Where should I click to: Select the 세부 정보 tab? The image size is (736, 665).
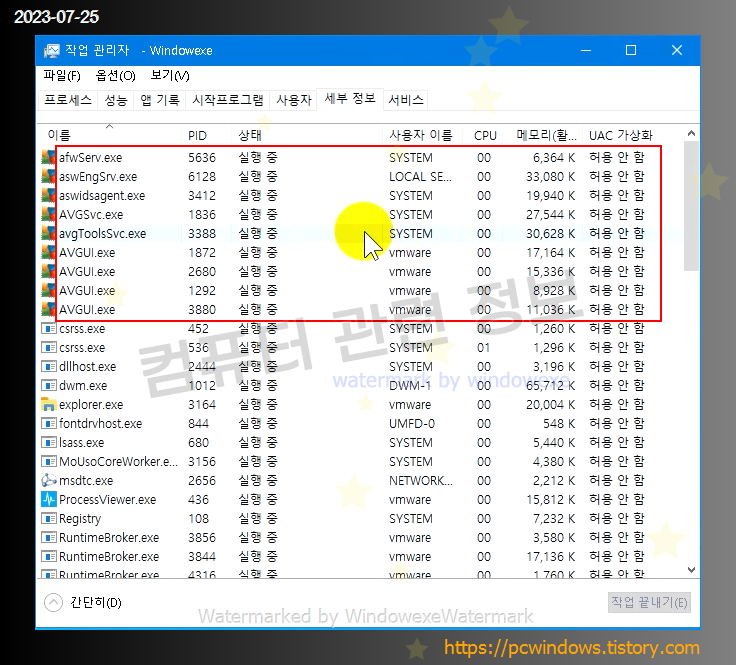pyautogui.click(x=350, y=99)
